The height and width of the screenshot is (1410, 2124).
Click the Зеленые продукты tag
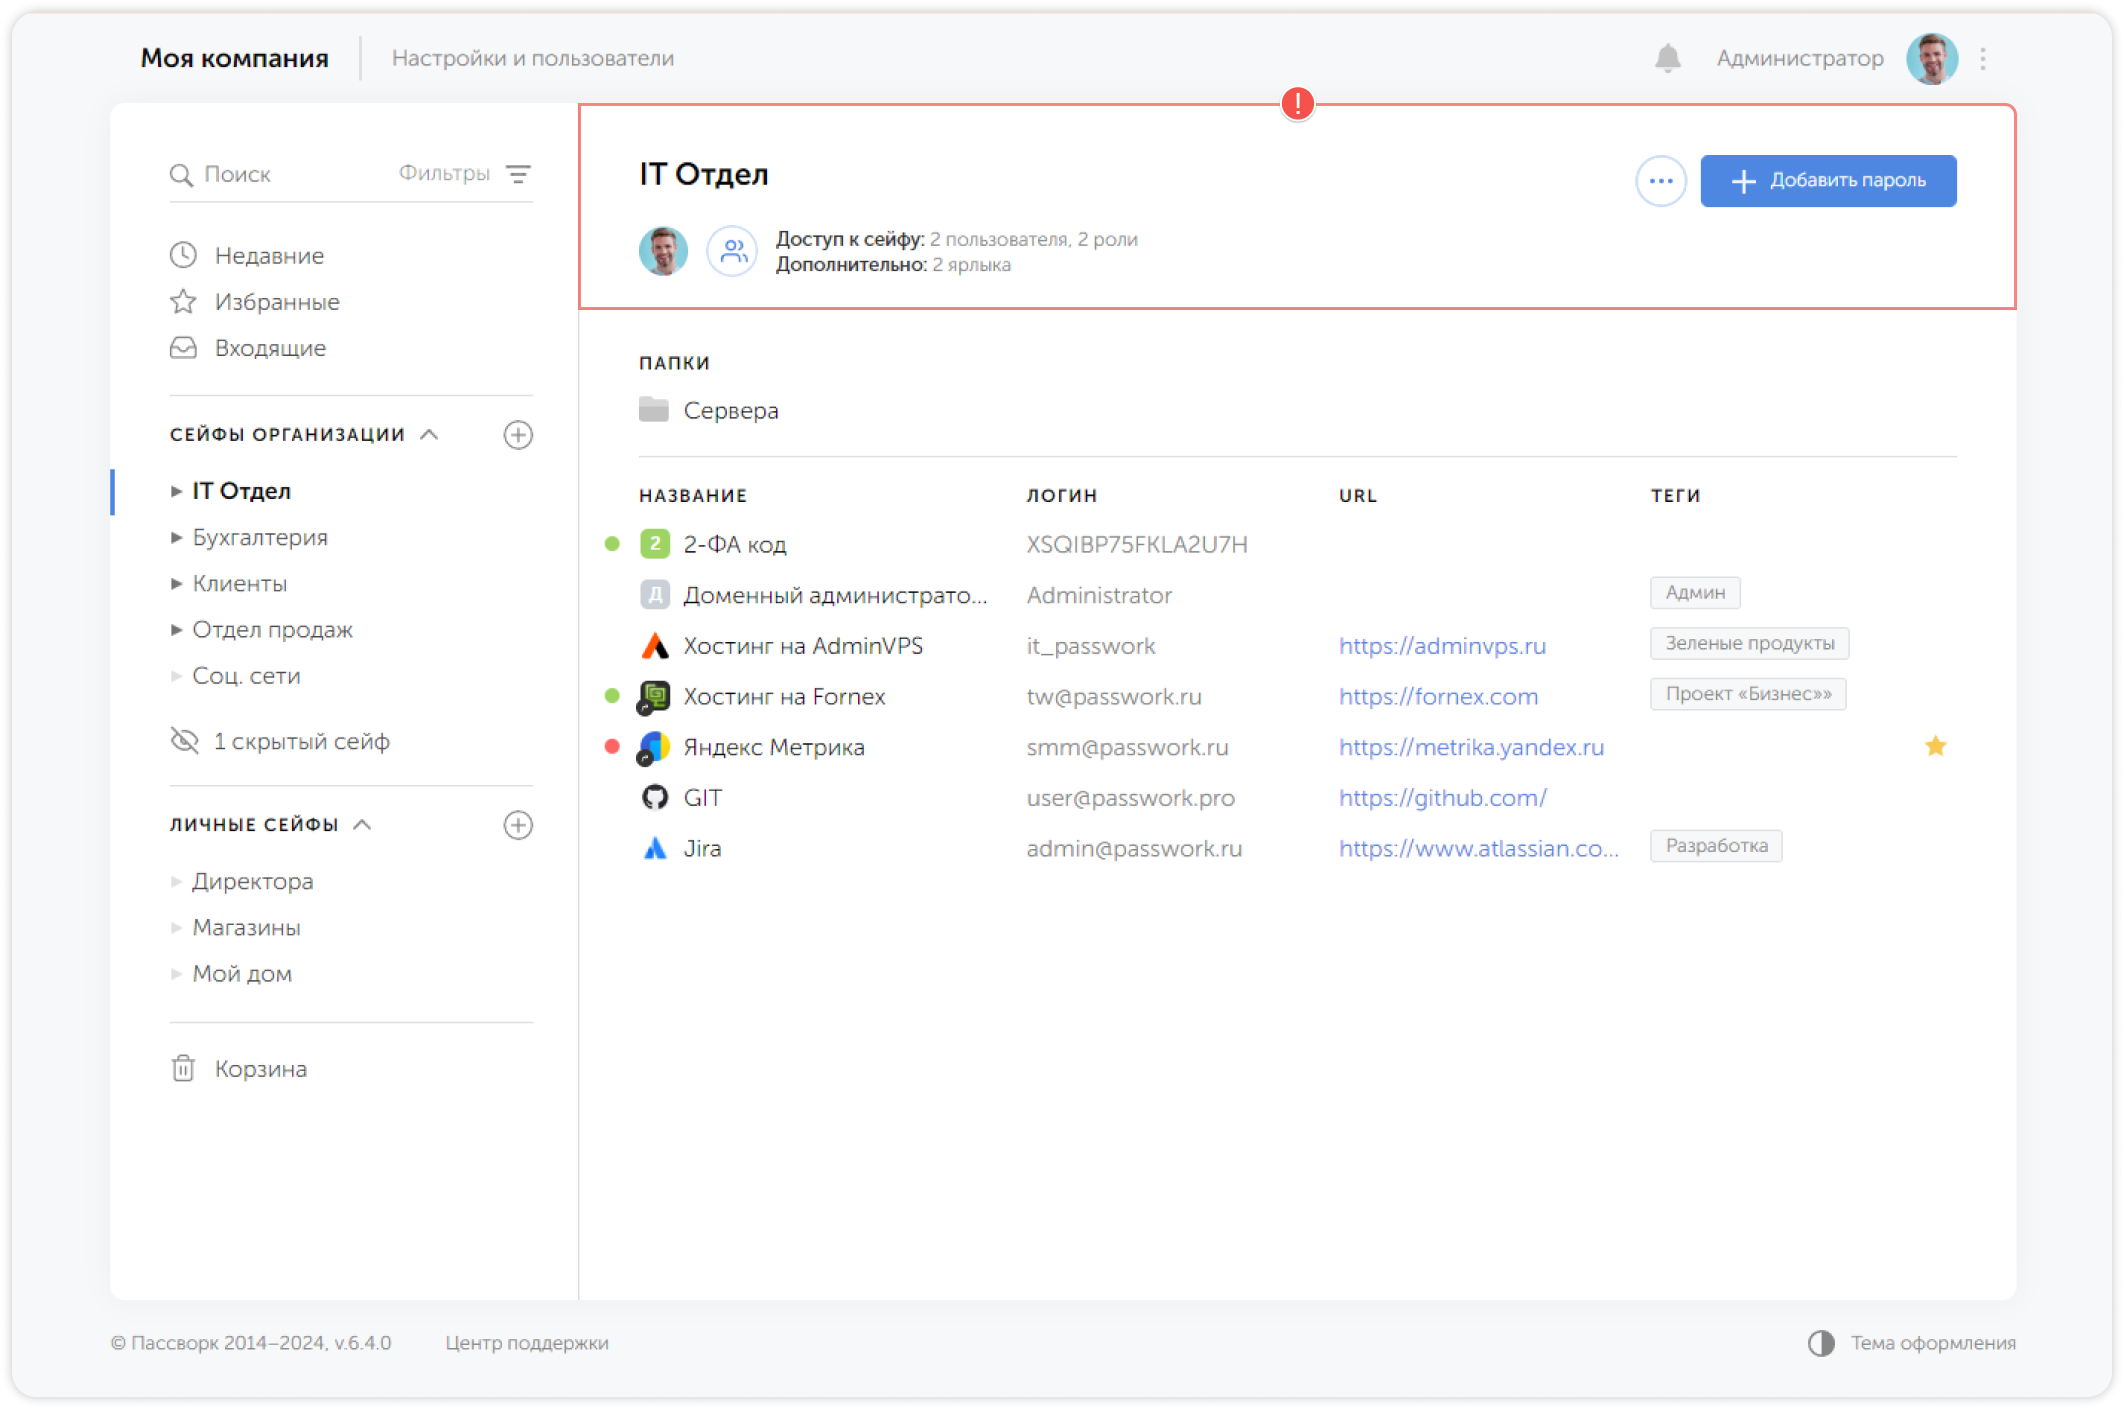coord(1749,643)
